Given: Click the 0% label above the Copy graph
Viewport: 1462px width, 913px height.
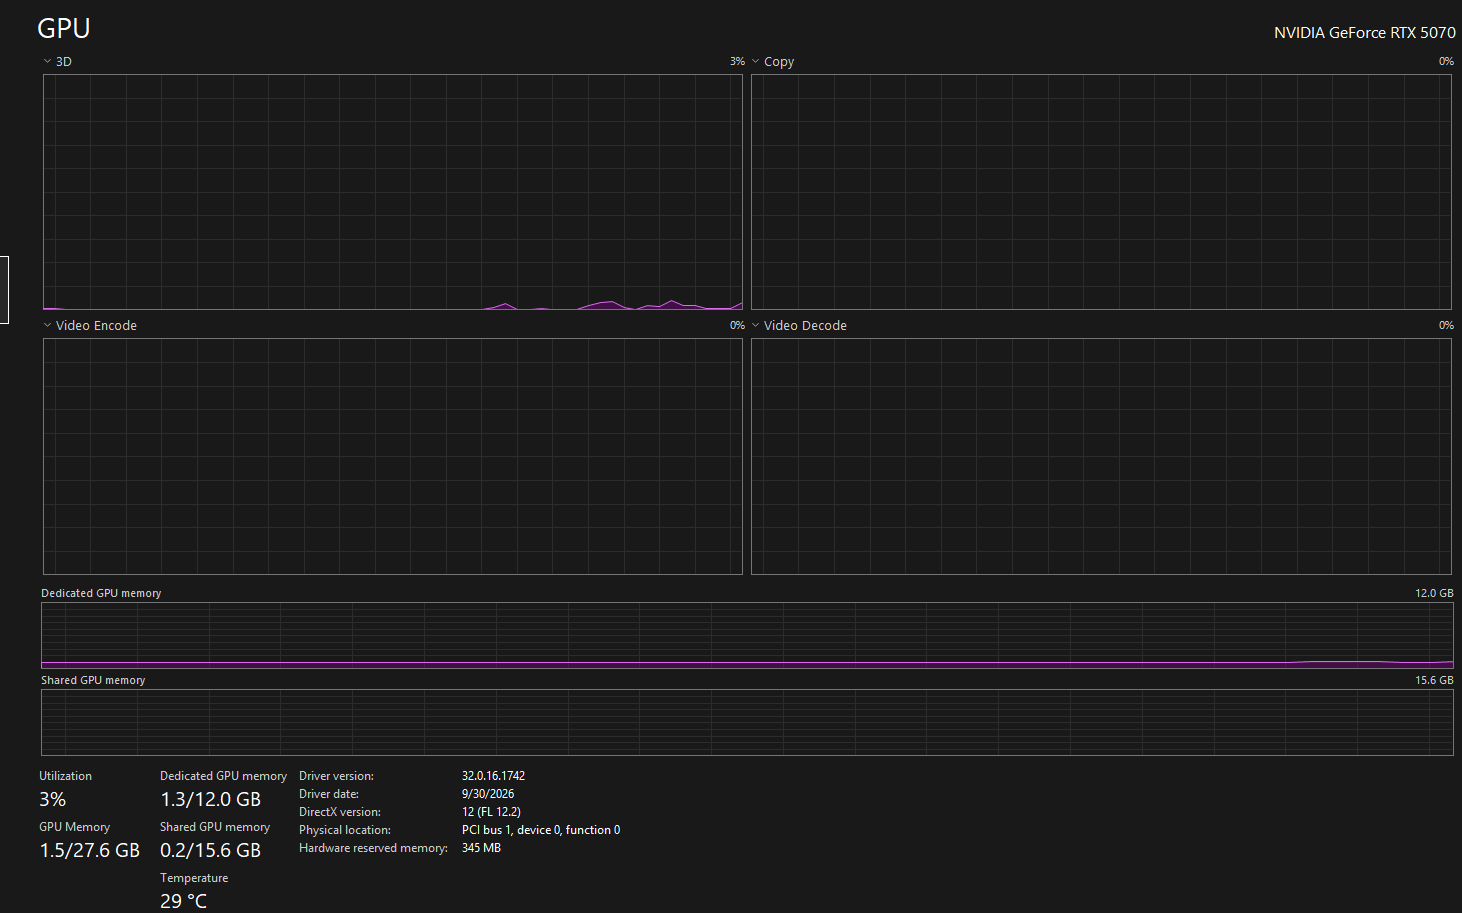Looking at the screenshot, I should coord(1446,61).
